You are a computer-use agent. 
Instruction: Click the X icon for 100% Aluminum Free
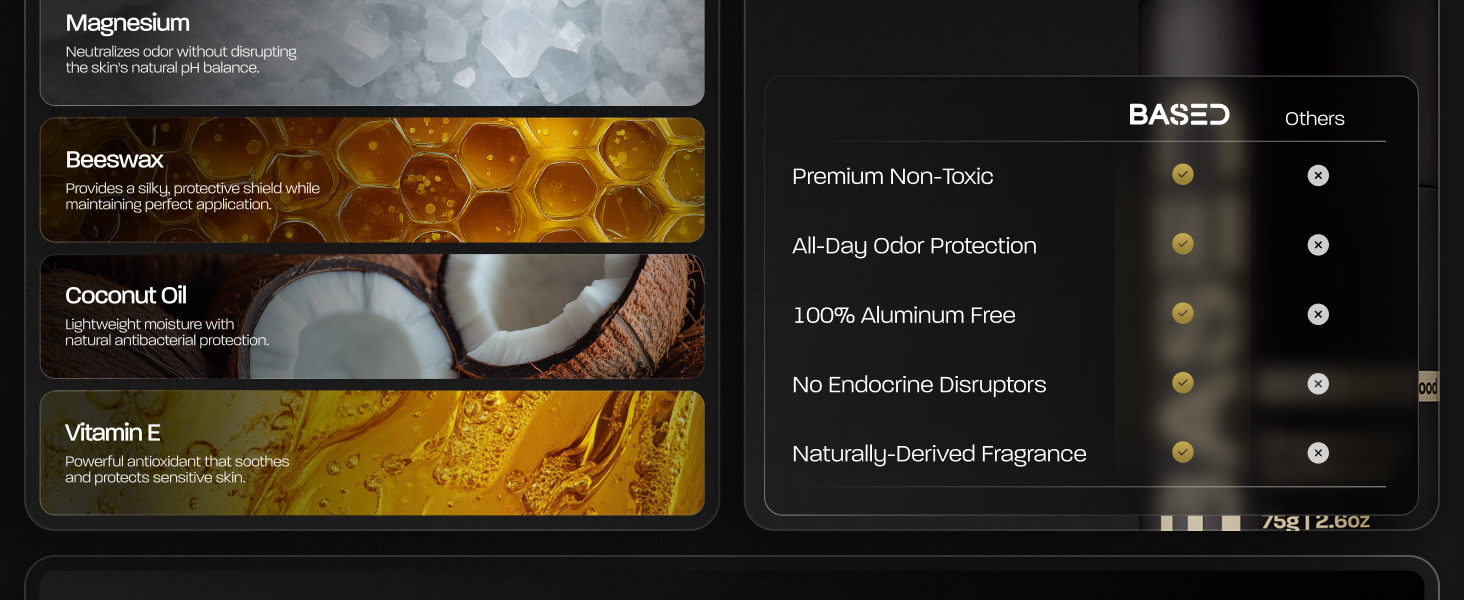point(1318,315)
